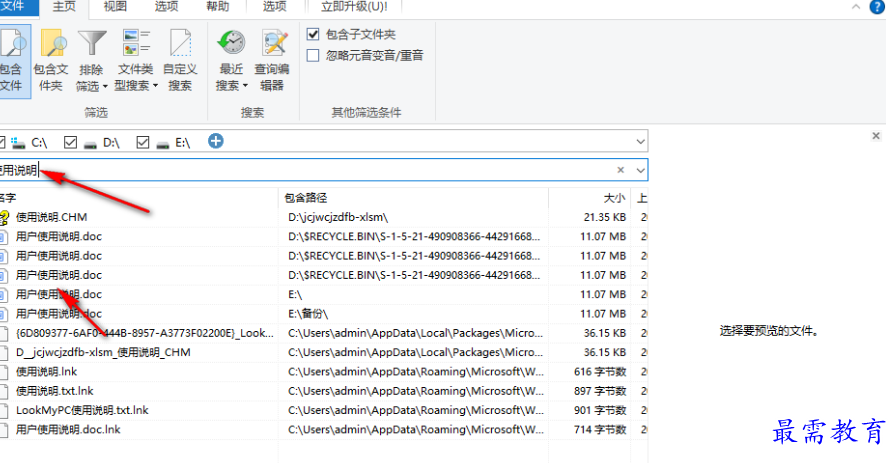Choose the 自定义搜索 ribbon icon
The height and width of the screenshot is (463, 894).
(x=180, y=43)
